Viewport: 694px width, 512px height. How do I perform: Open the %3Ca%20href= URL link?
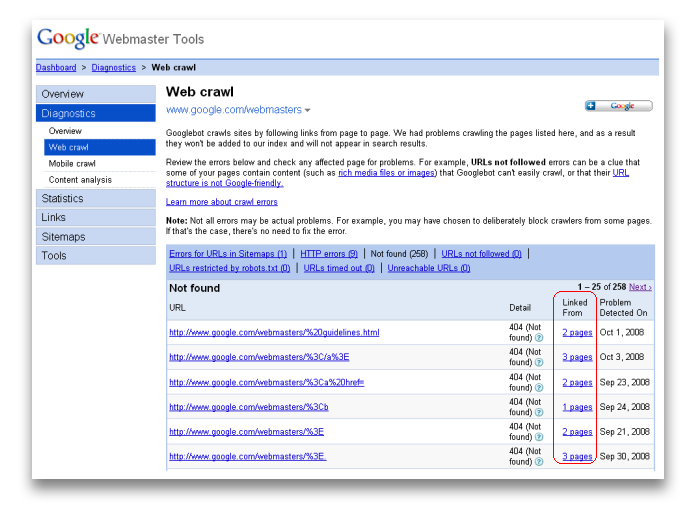266,382
